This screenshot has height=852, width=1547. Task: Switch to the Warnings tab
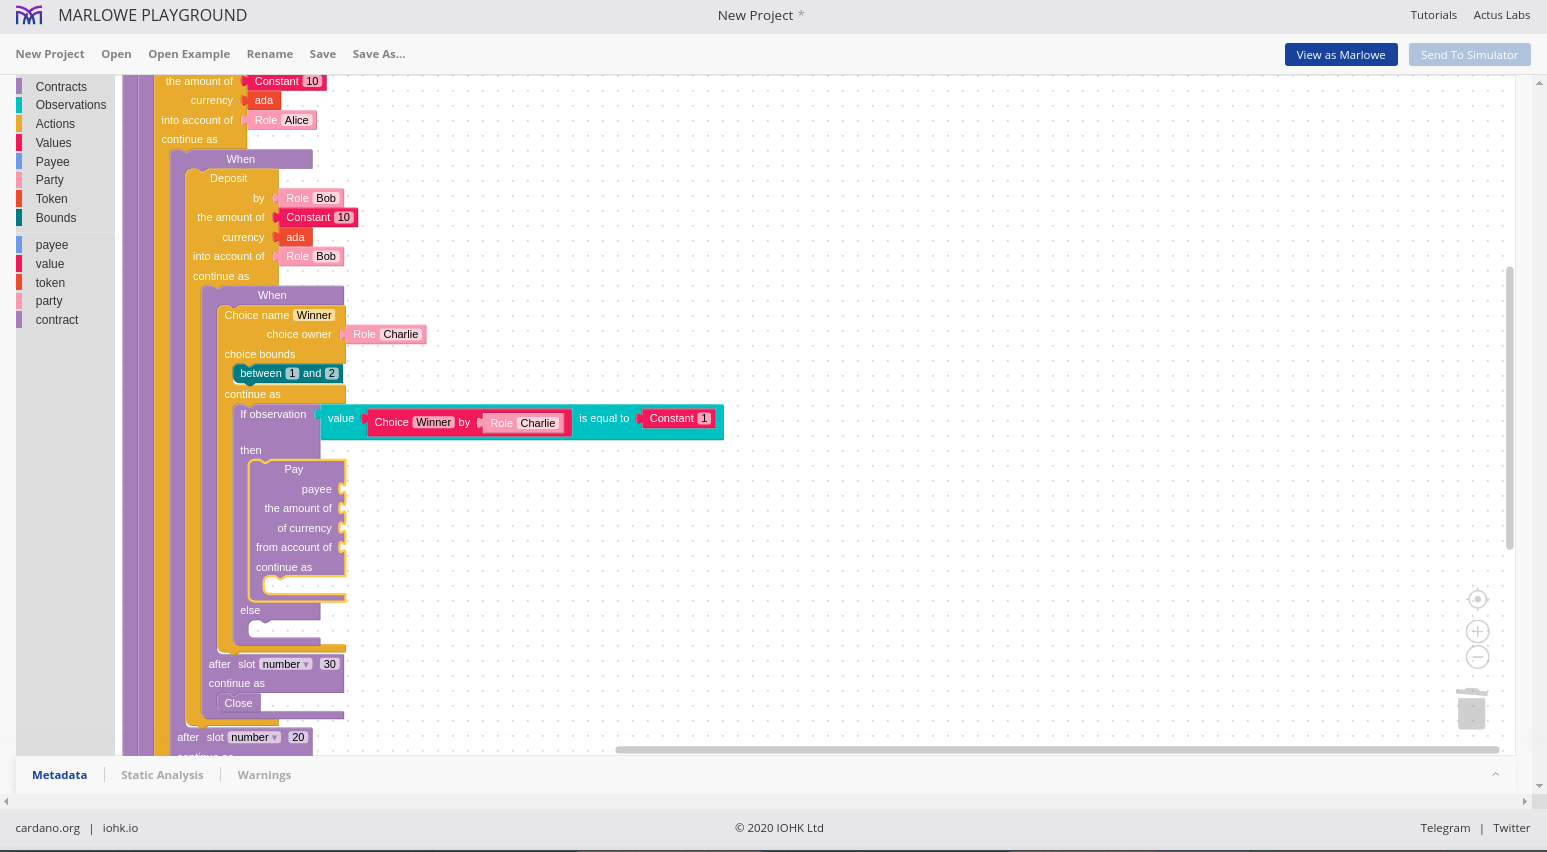coord(264,775)
